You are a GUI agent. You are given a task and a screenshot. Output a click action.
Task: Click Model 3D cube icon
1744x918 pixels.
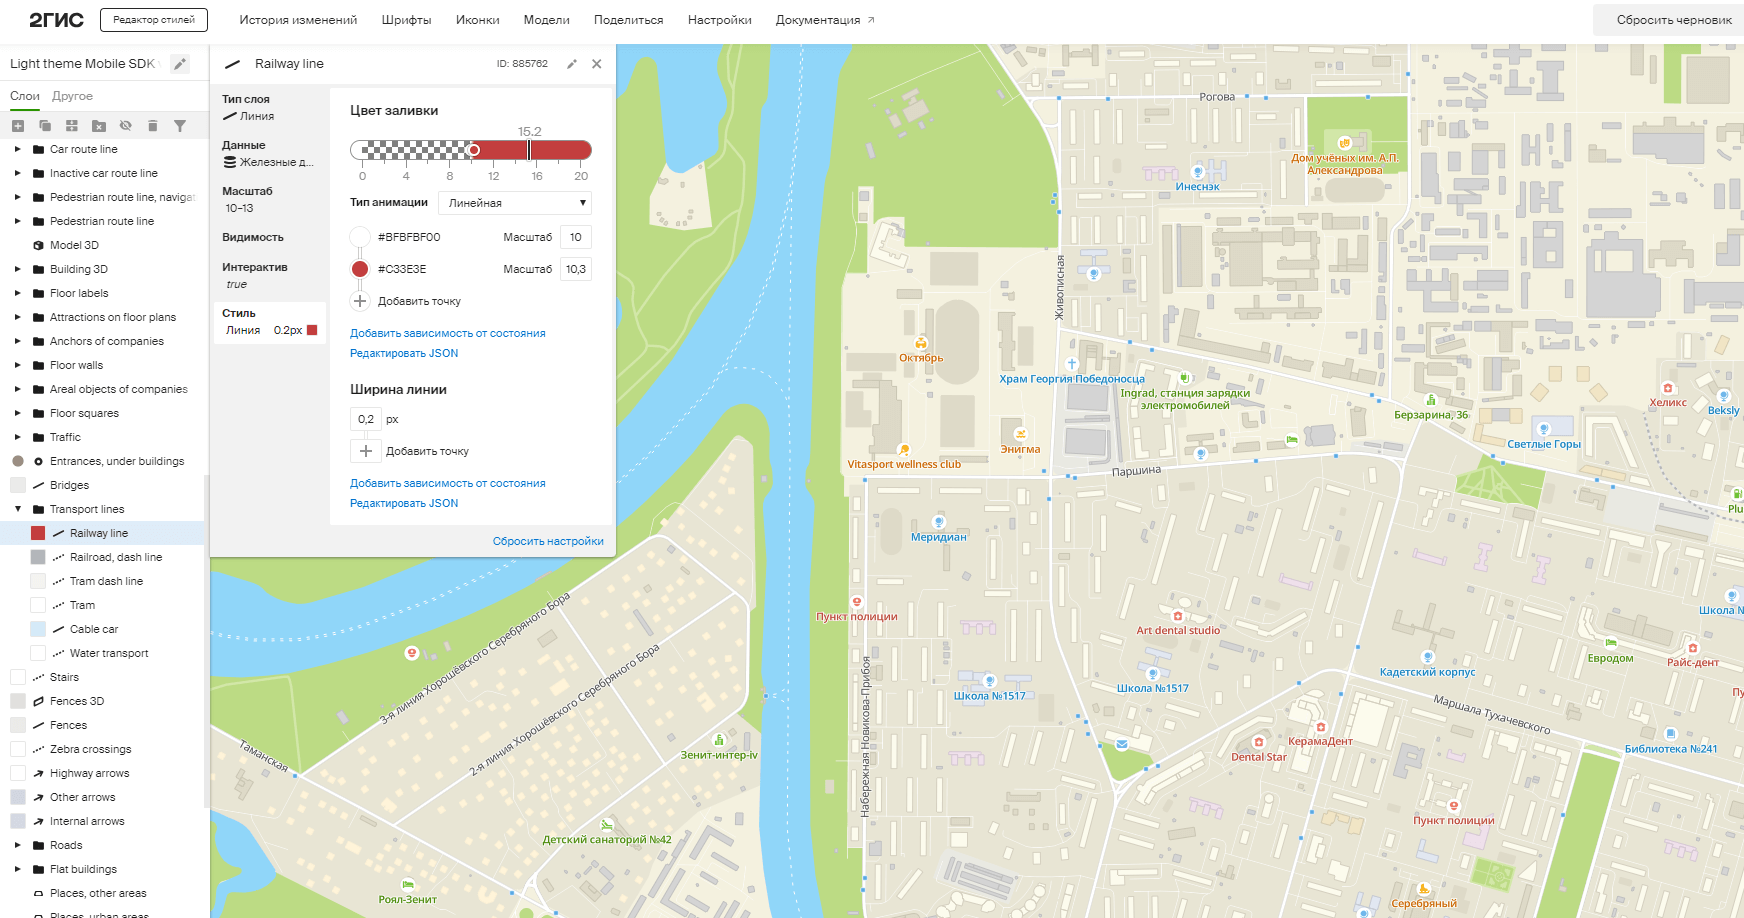coord(38,245)
